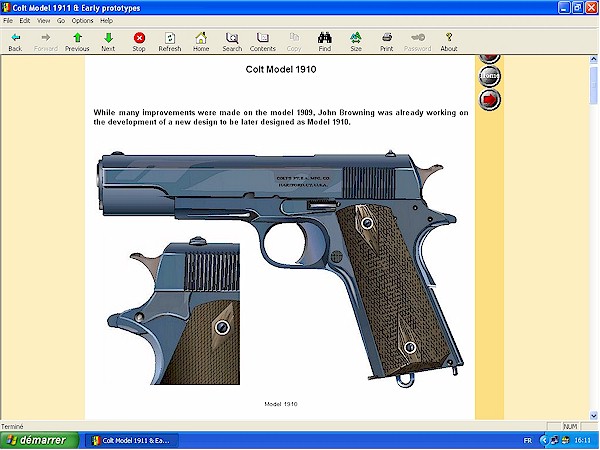600x450 pixels.
Task: Click the network tray icon next to clock
Action: point(554,441)
